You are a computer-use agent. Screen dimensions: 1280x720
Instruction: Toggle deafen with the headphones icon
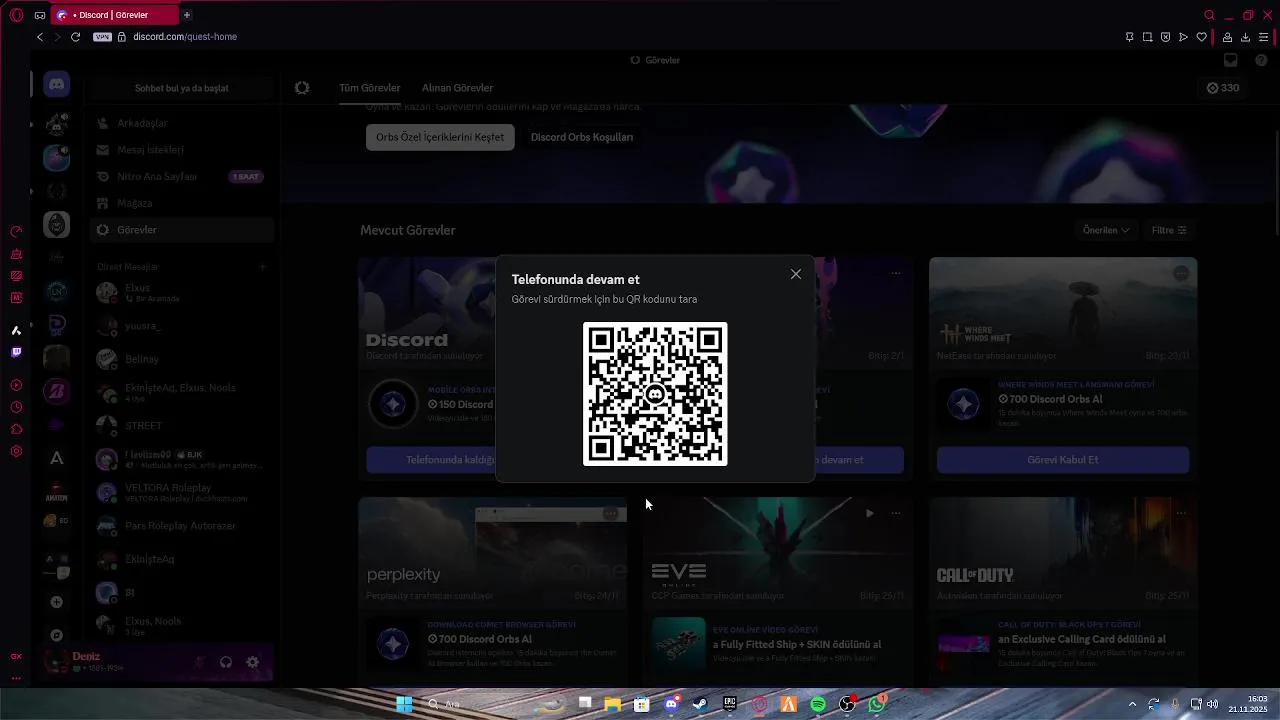click(x=226, y=662)
